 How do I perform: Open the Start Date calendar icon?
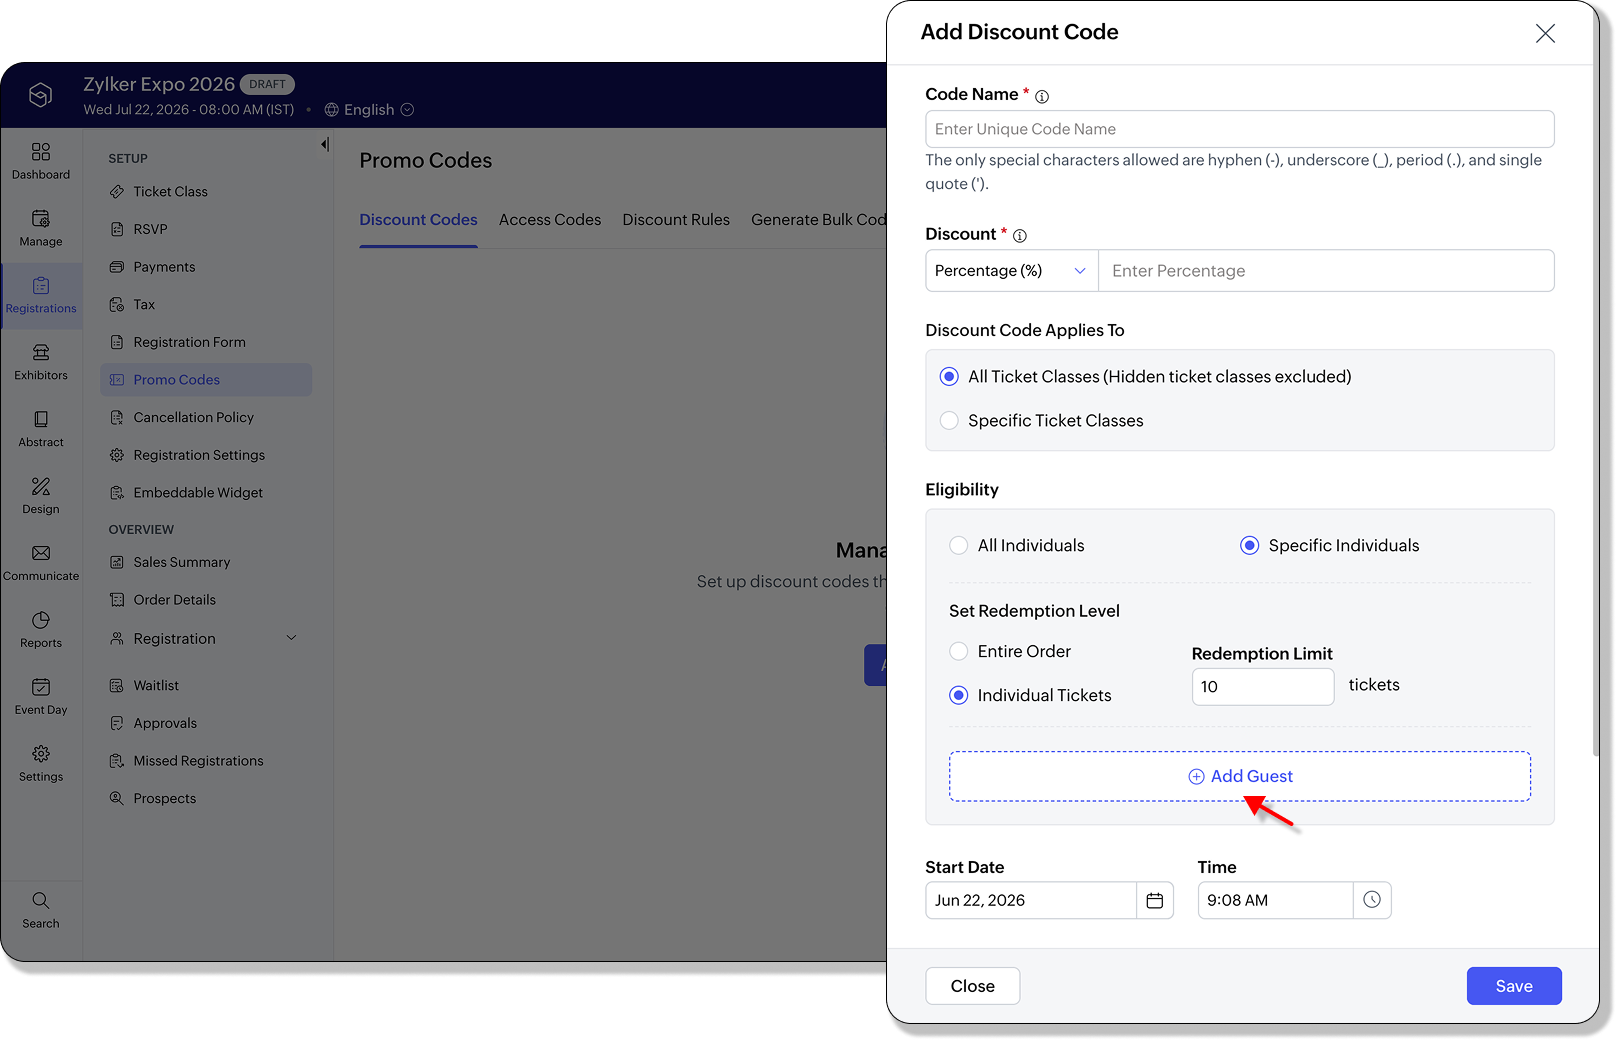click(x=1155, y=900)
